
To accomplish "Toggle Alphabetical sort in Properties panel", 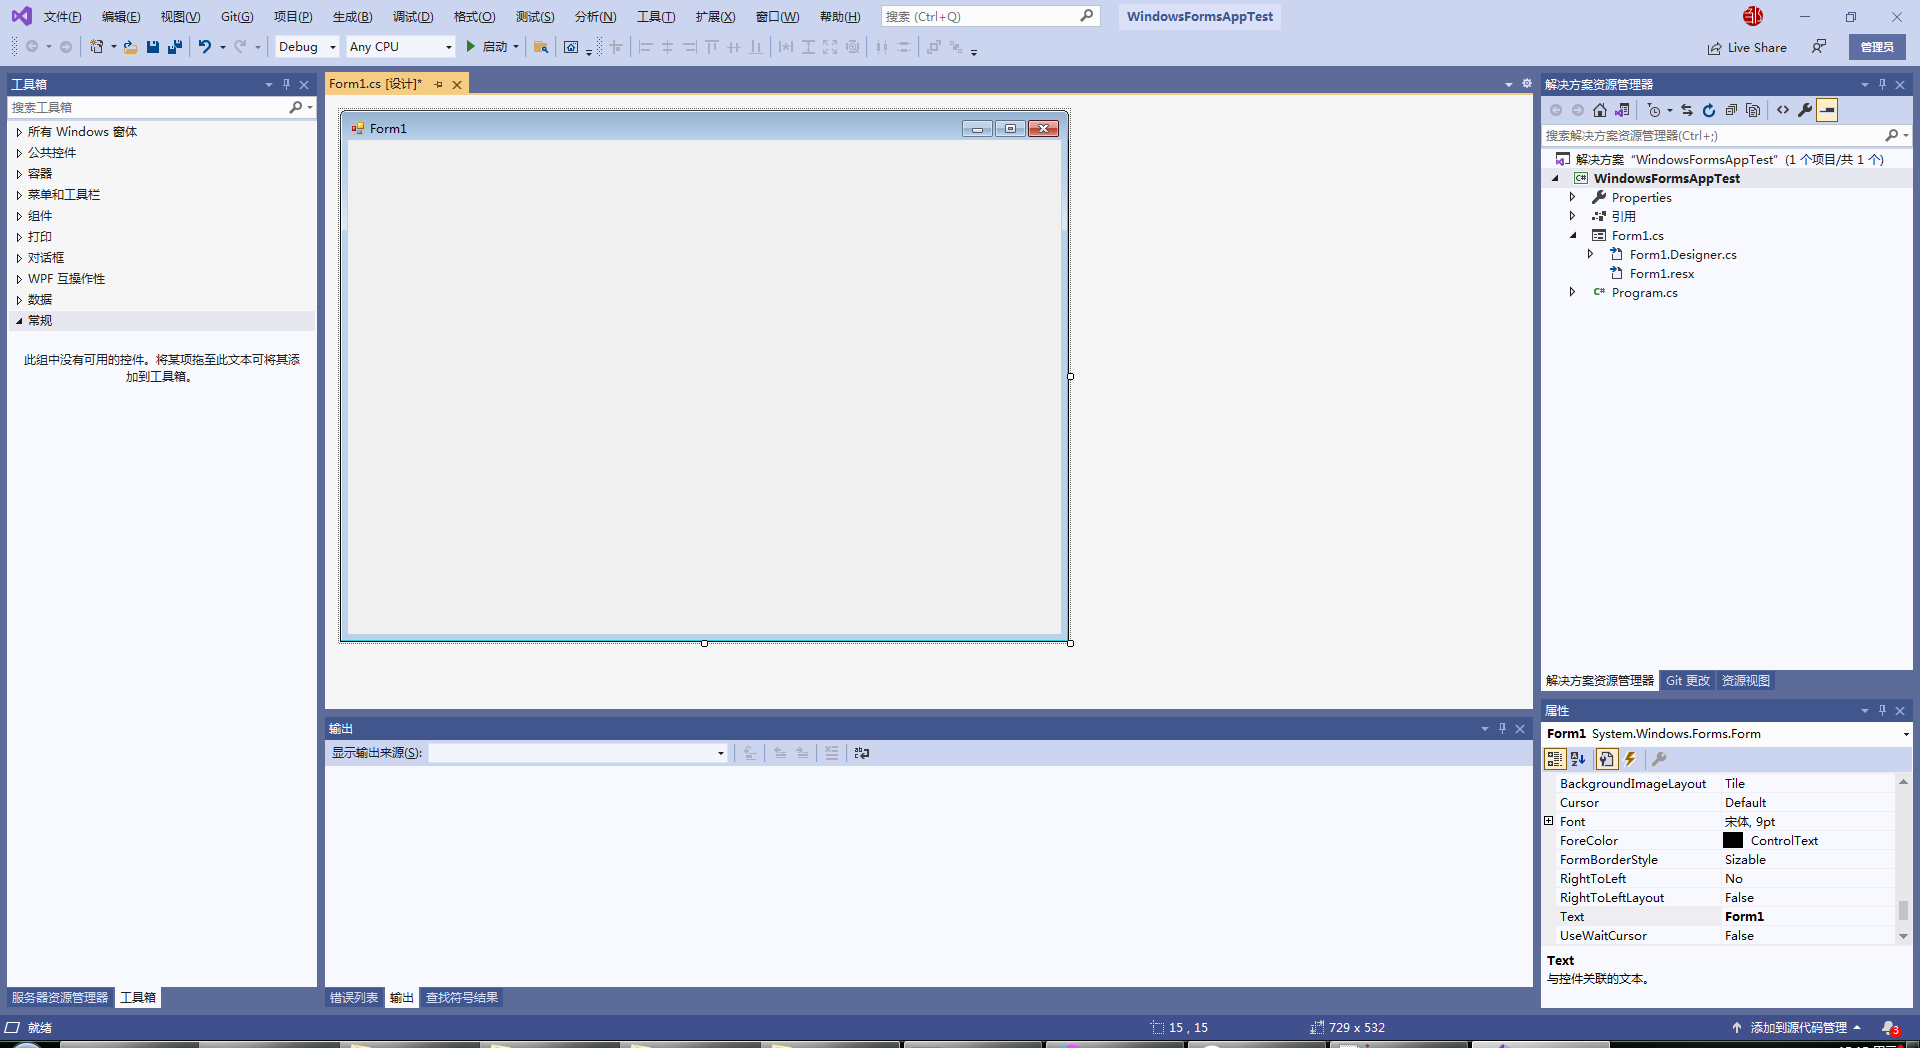I will pyautogui.click(x=1579, y=759).
